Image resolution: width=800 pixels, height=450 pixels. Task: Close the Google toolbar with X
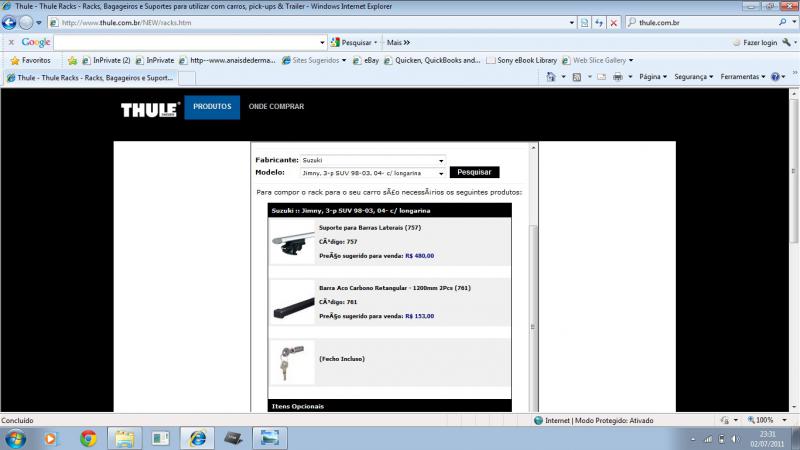[x=11, y=42]
